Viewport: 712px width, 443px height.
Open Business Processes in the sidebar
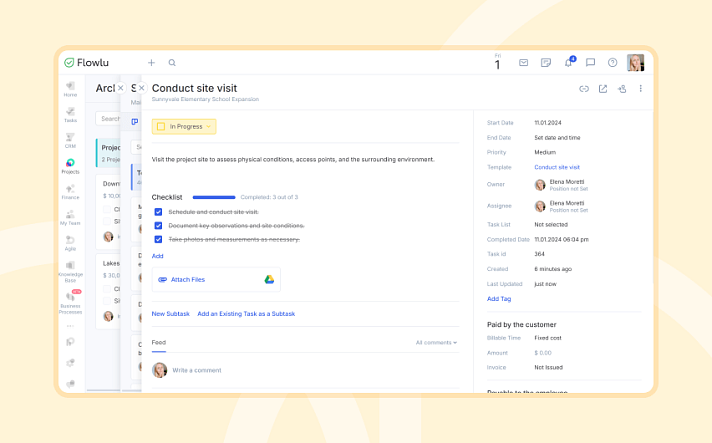tap(70, 302)
